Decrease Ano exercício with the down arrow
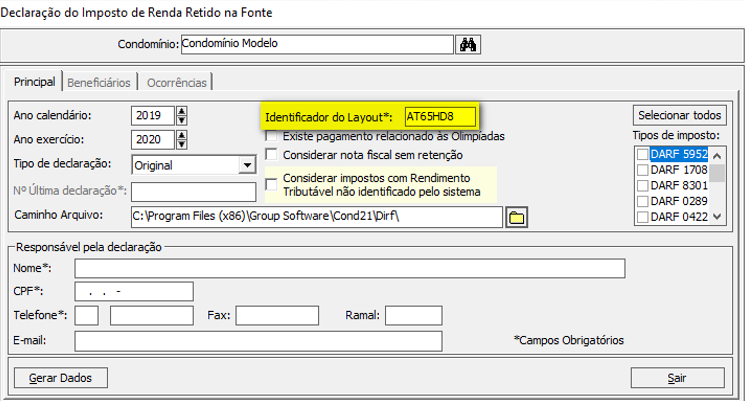The image size is (745, 401). pyautogui.click(x=181, y=144)
